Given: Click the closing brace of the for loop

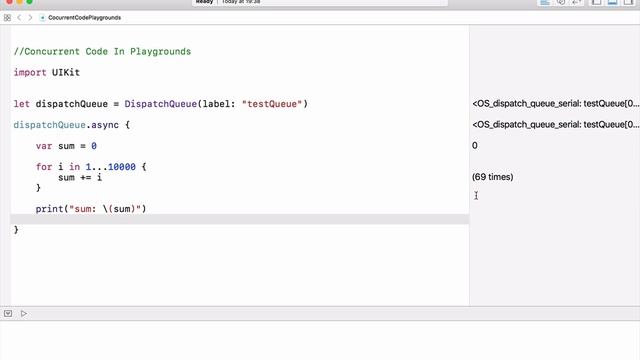Looking at the screenshot, I should 38,188.
